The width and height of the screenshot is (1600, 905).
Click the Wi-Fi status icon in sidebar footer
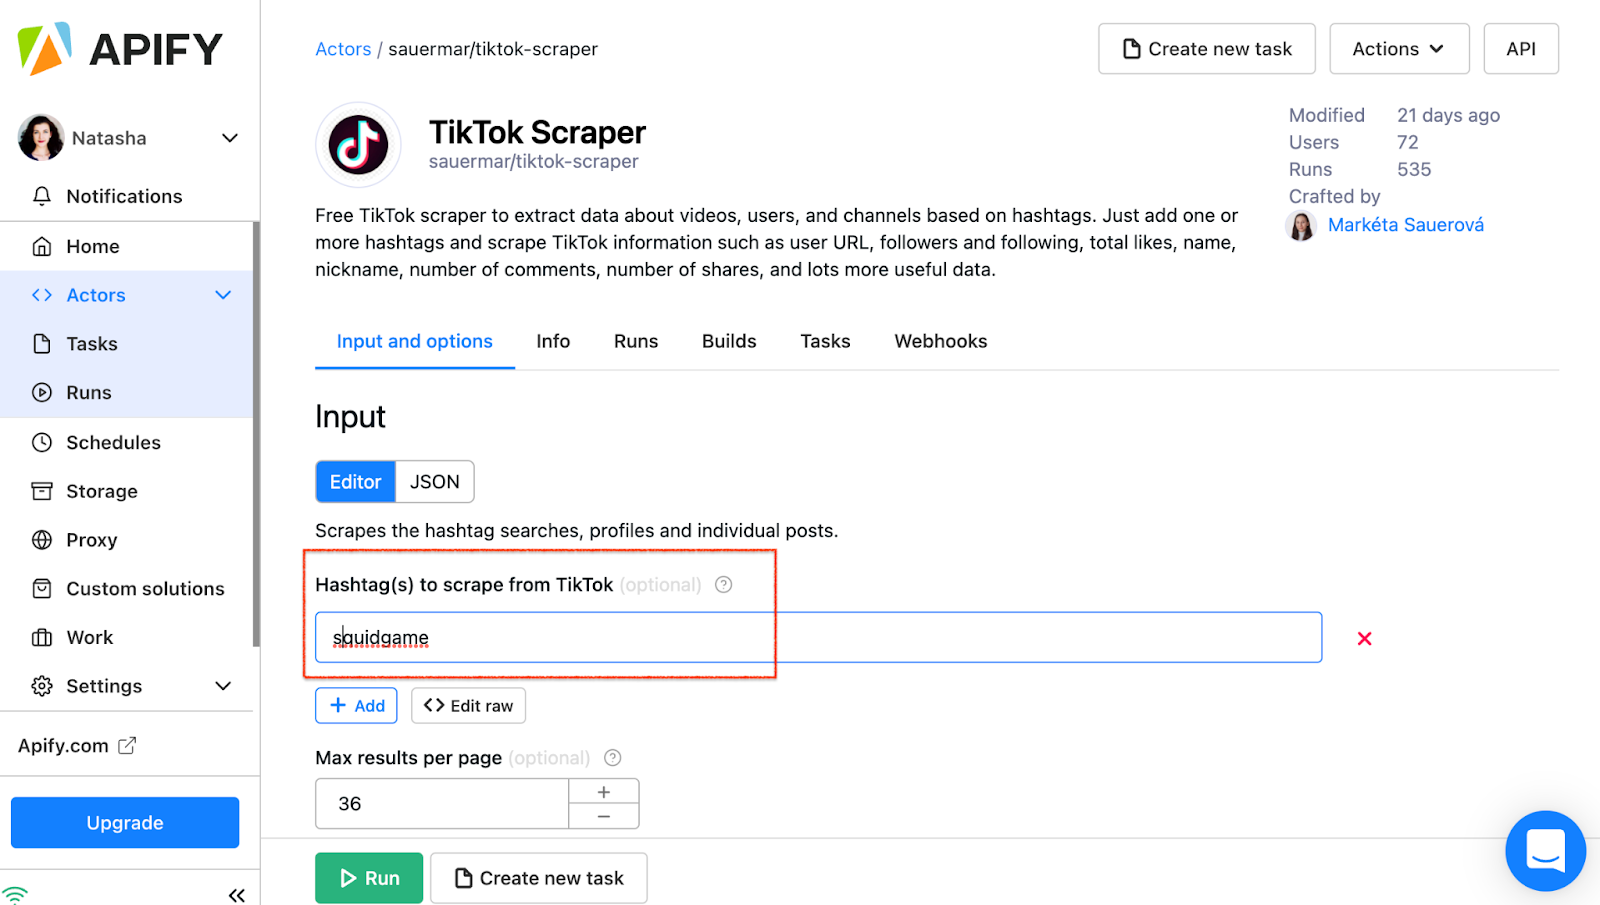[x=15, y=894]
